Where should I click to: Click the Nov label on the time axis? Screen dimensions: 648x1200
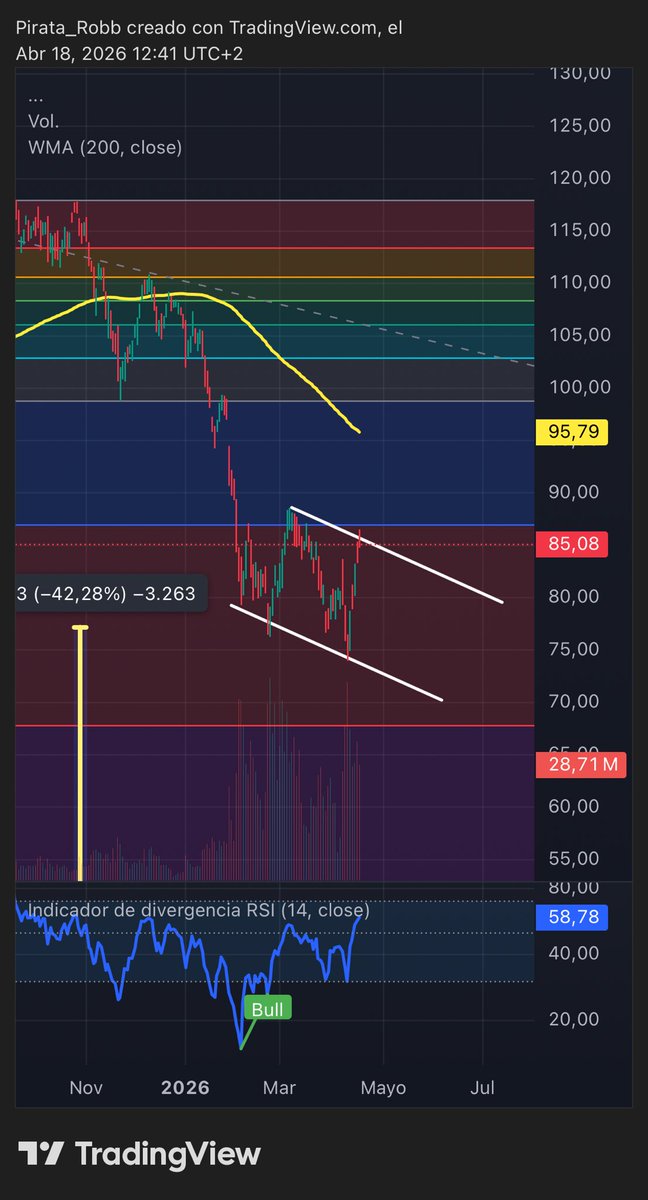[87, 1087]
